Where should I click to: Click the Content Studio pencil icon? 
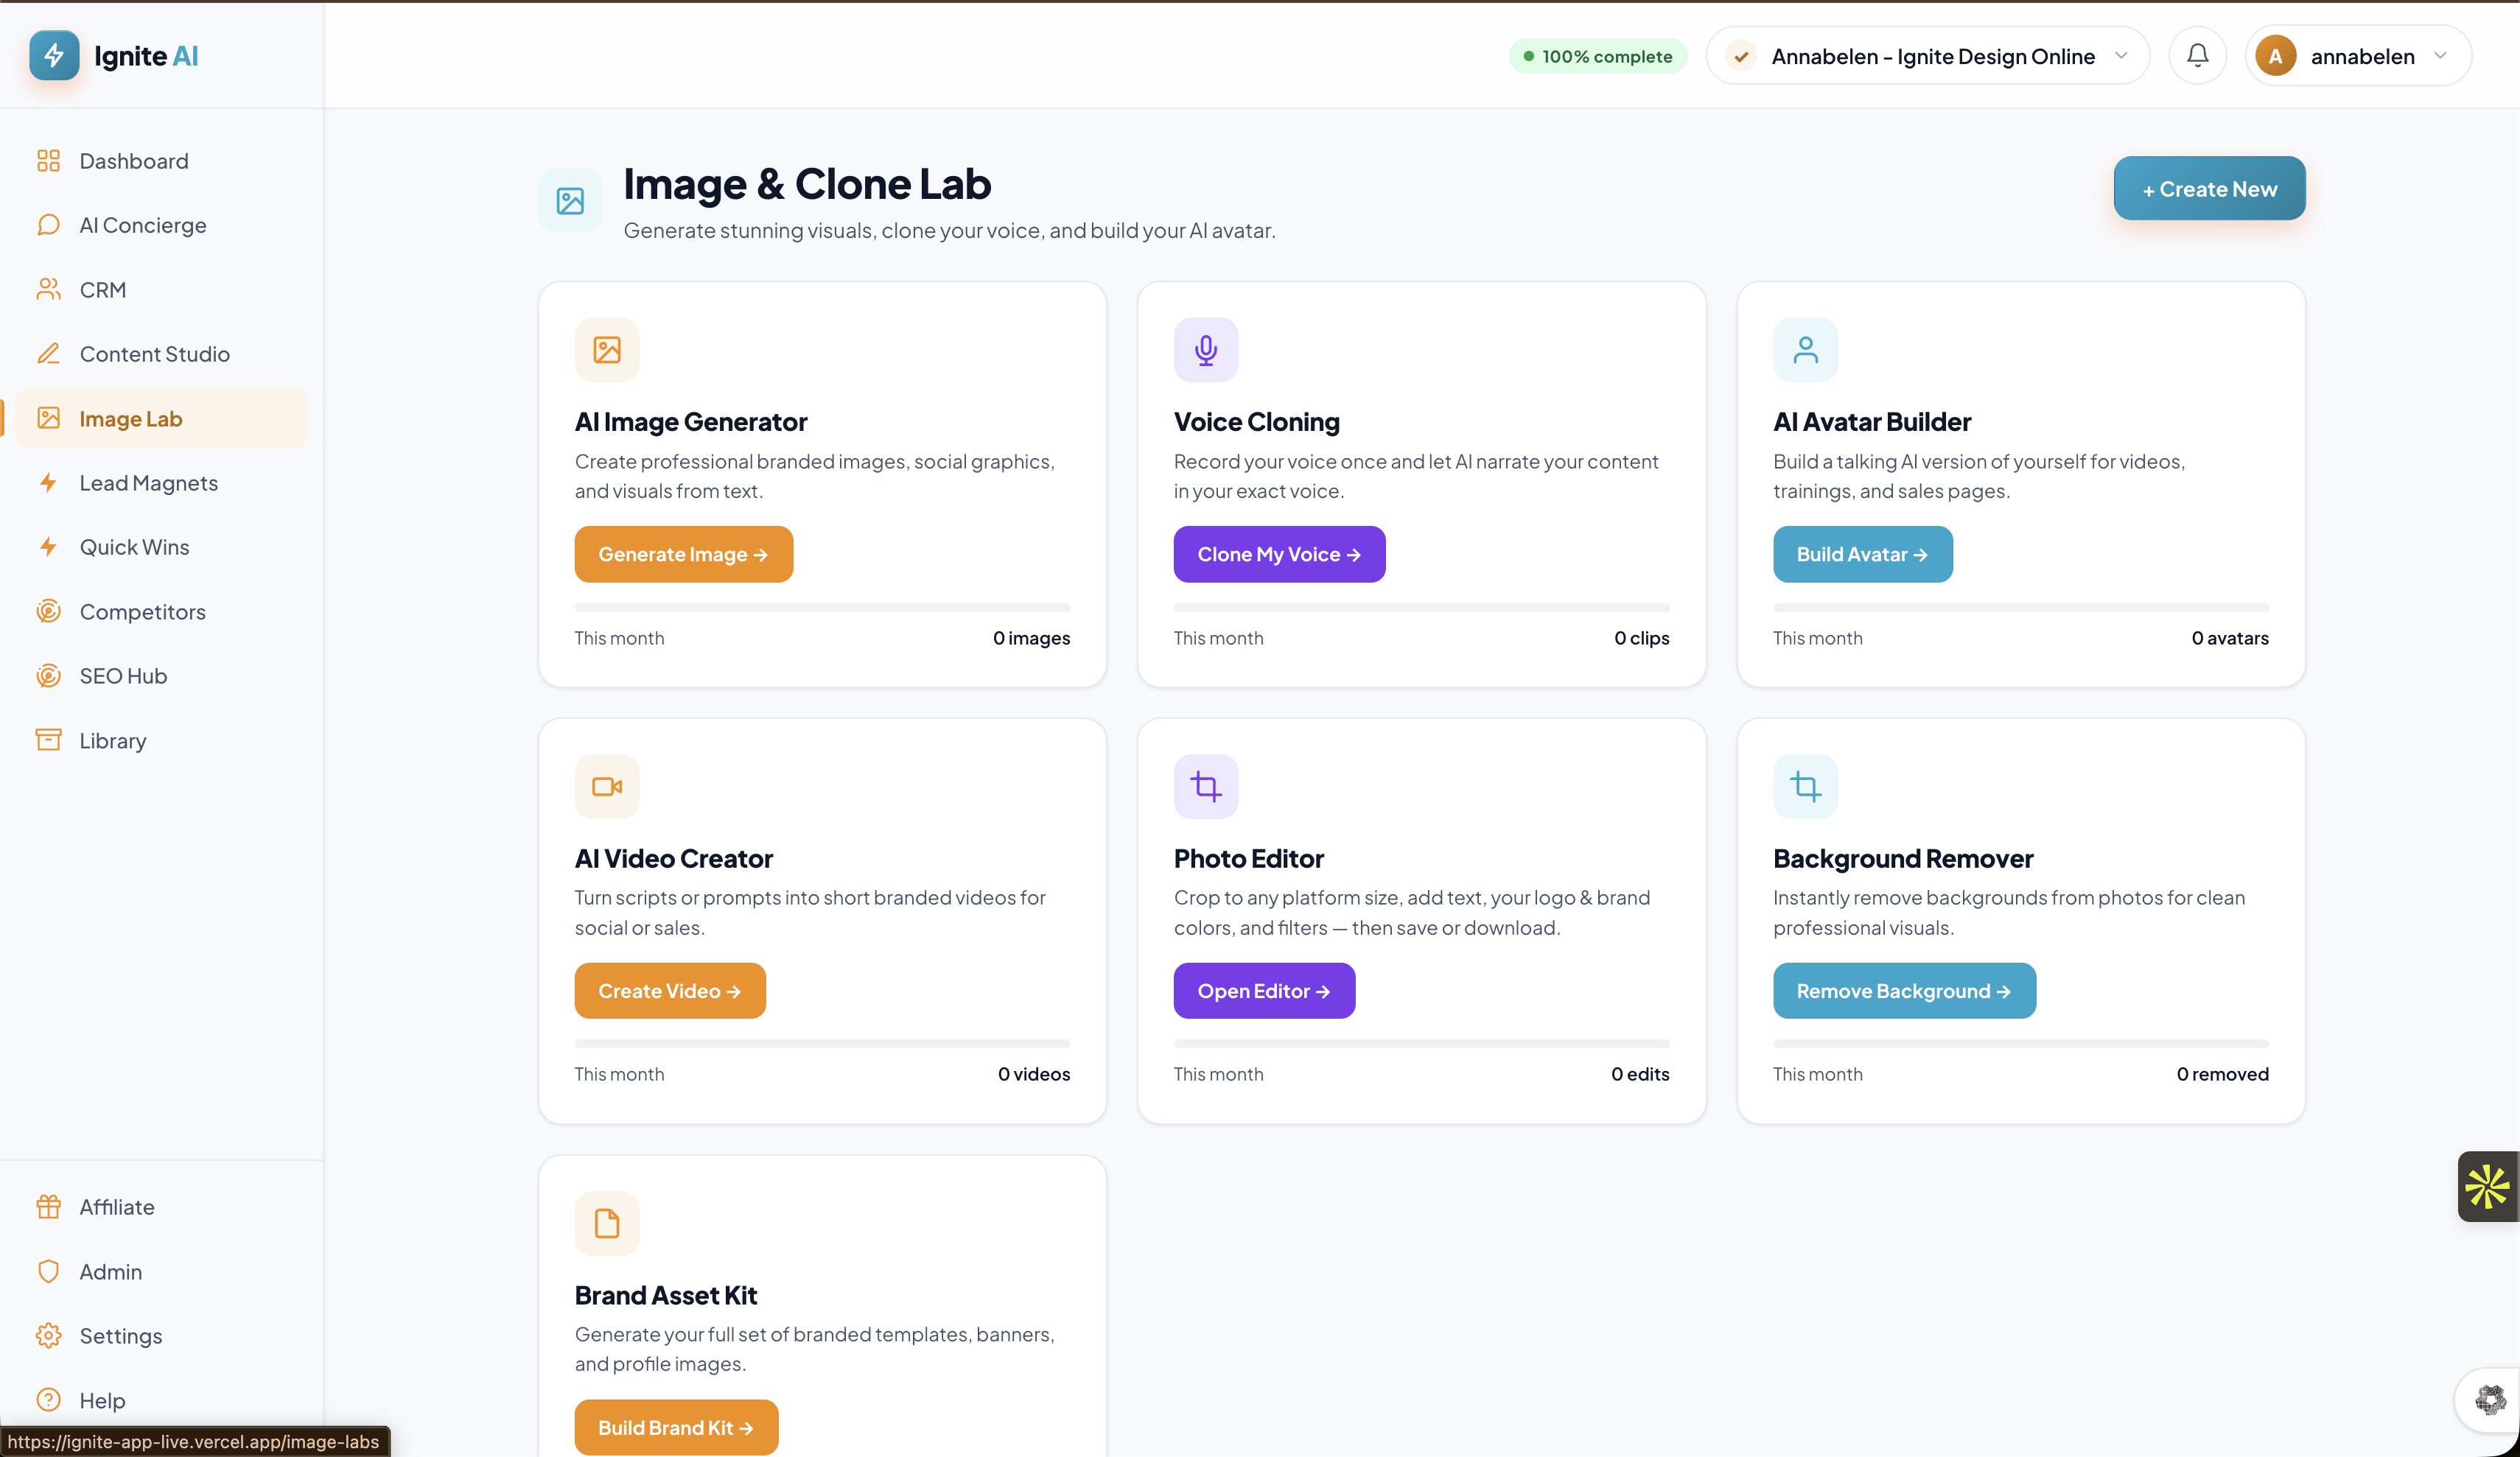pyautogui.click(x=48, y=354)
